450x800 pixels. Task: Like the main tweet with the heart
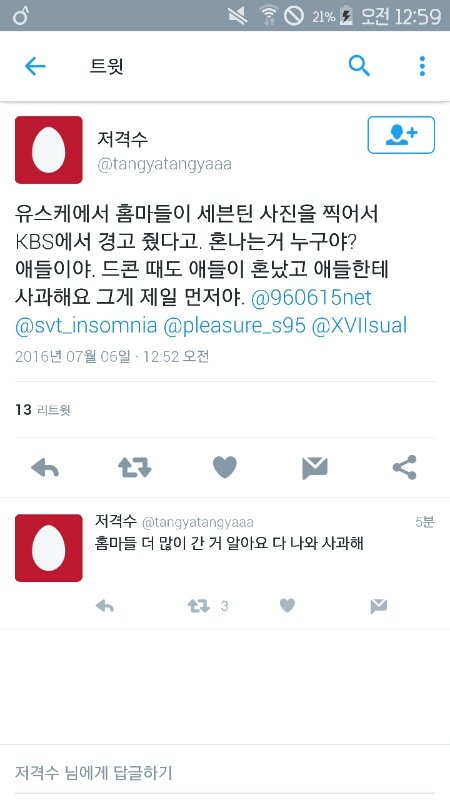point(224,467)
